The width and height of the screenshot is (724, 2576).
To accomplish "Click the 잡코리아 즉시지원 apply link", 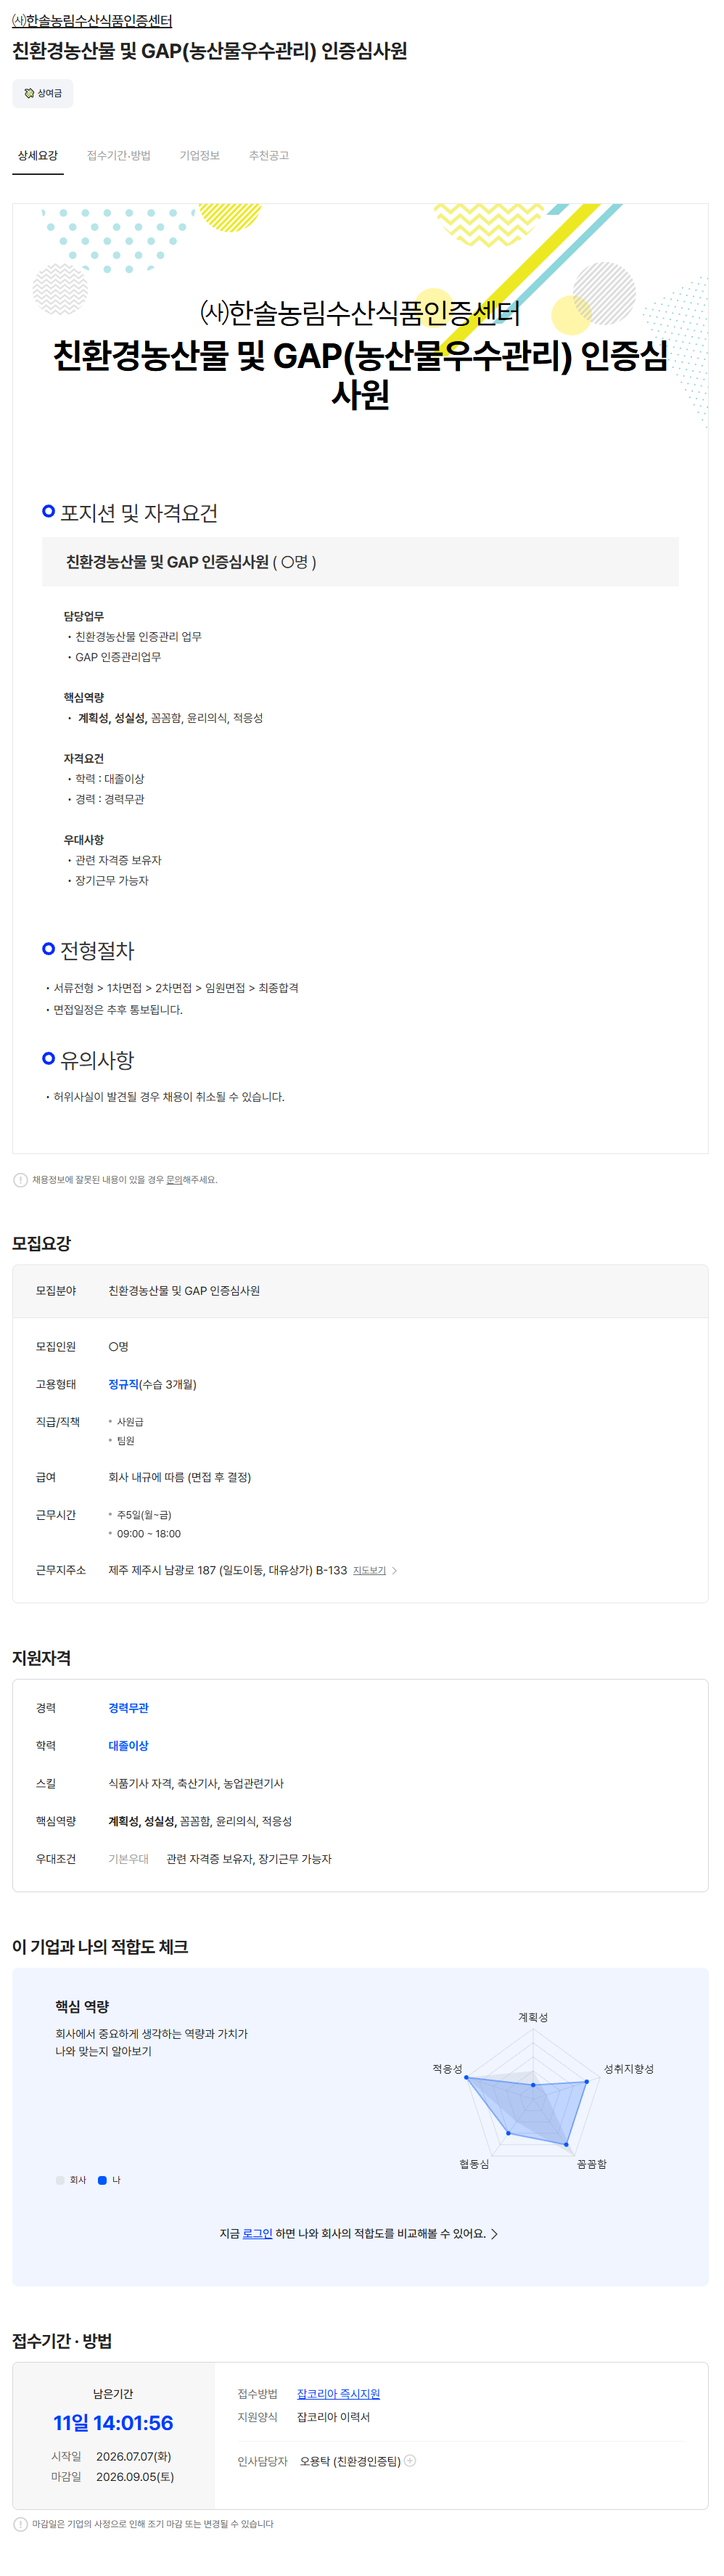I will point(338,2394).
